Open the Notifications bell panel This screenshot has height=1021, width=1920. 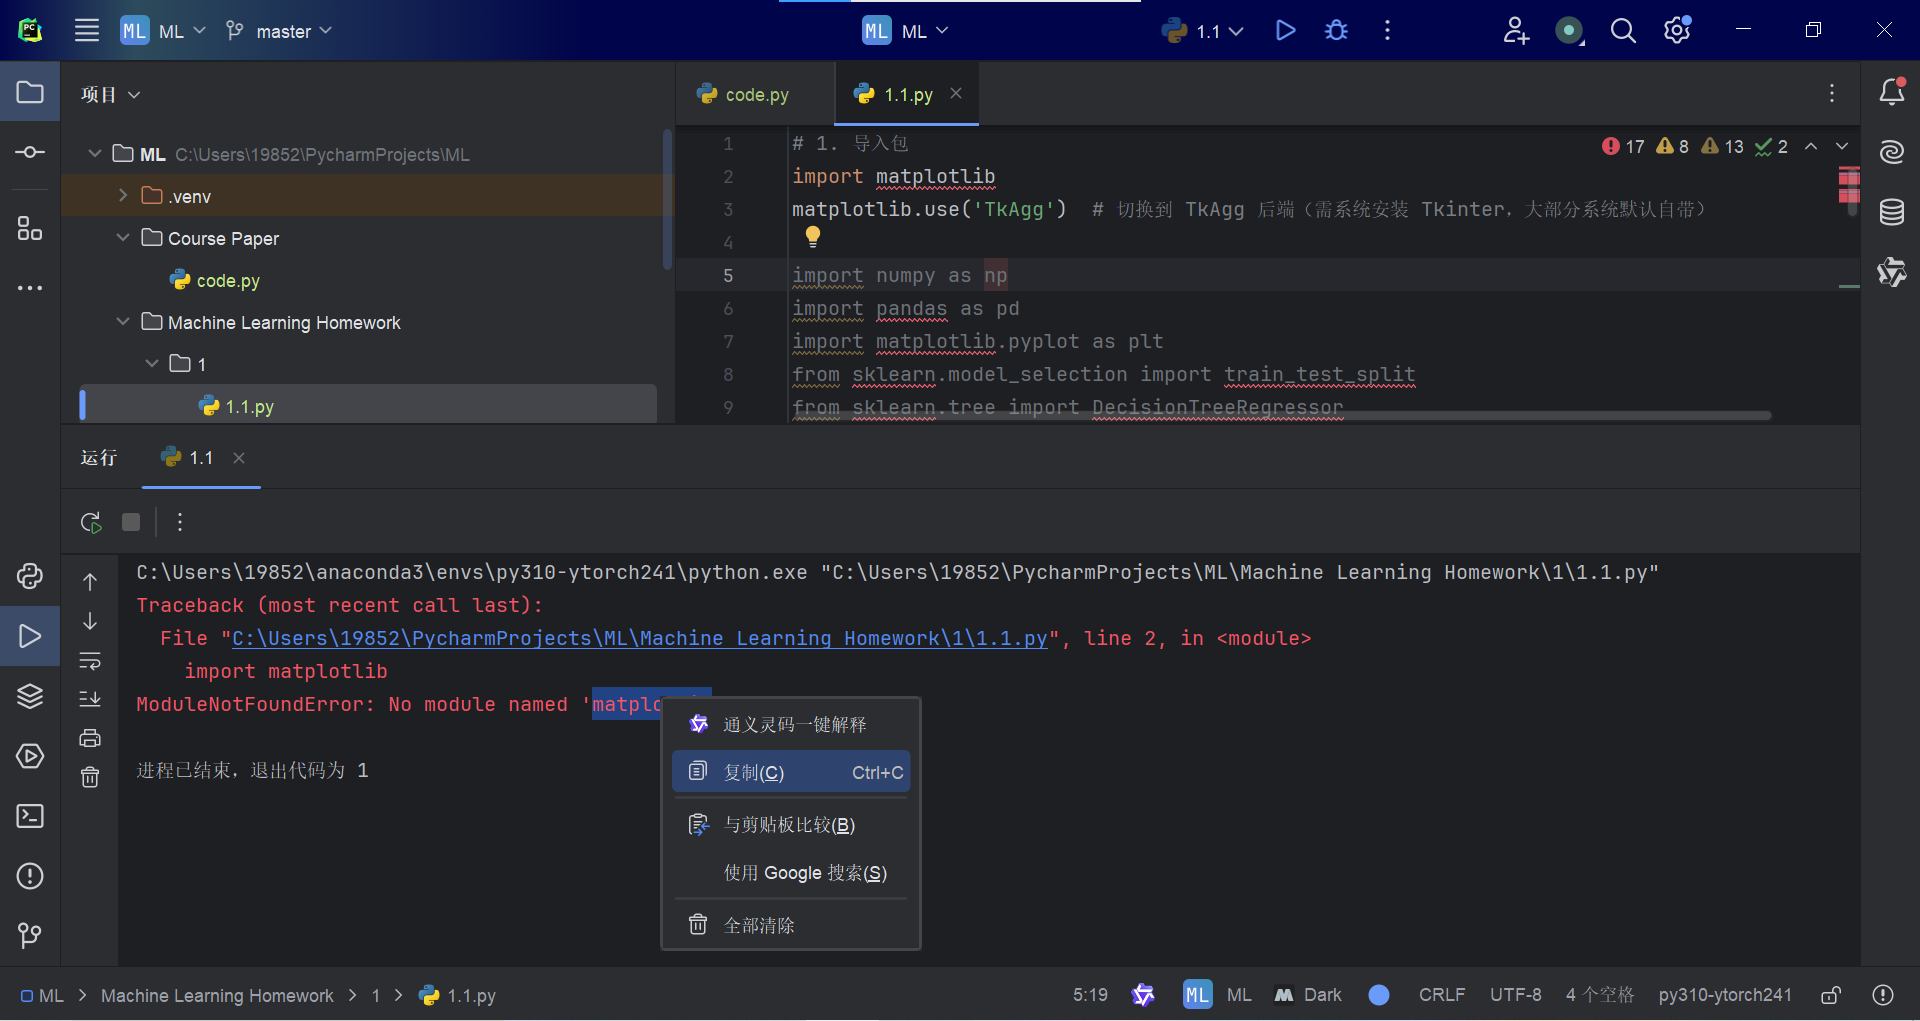pos(1891,93)
